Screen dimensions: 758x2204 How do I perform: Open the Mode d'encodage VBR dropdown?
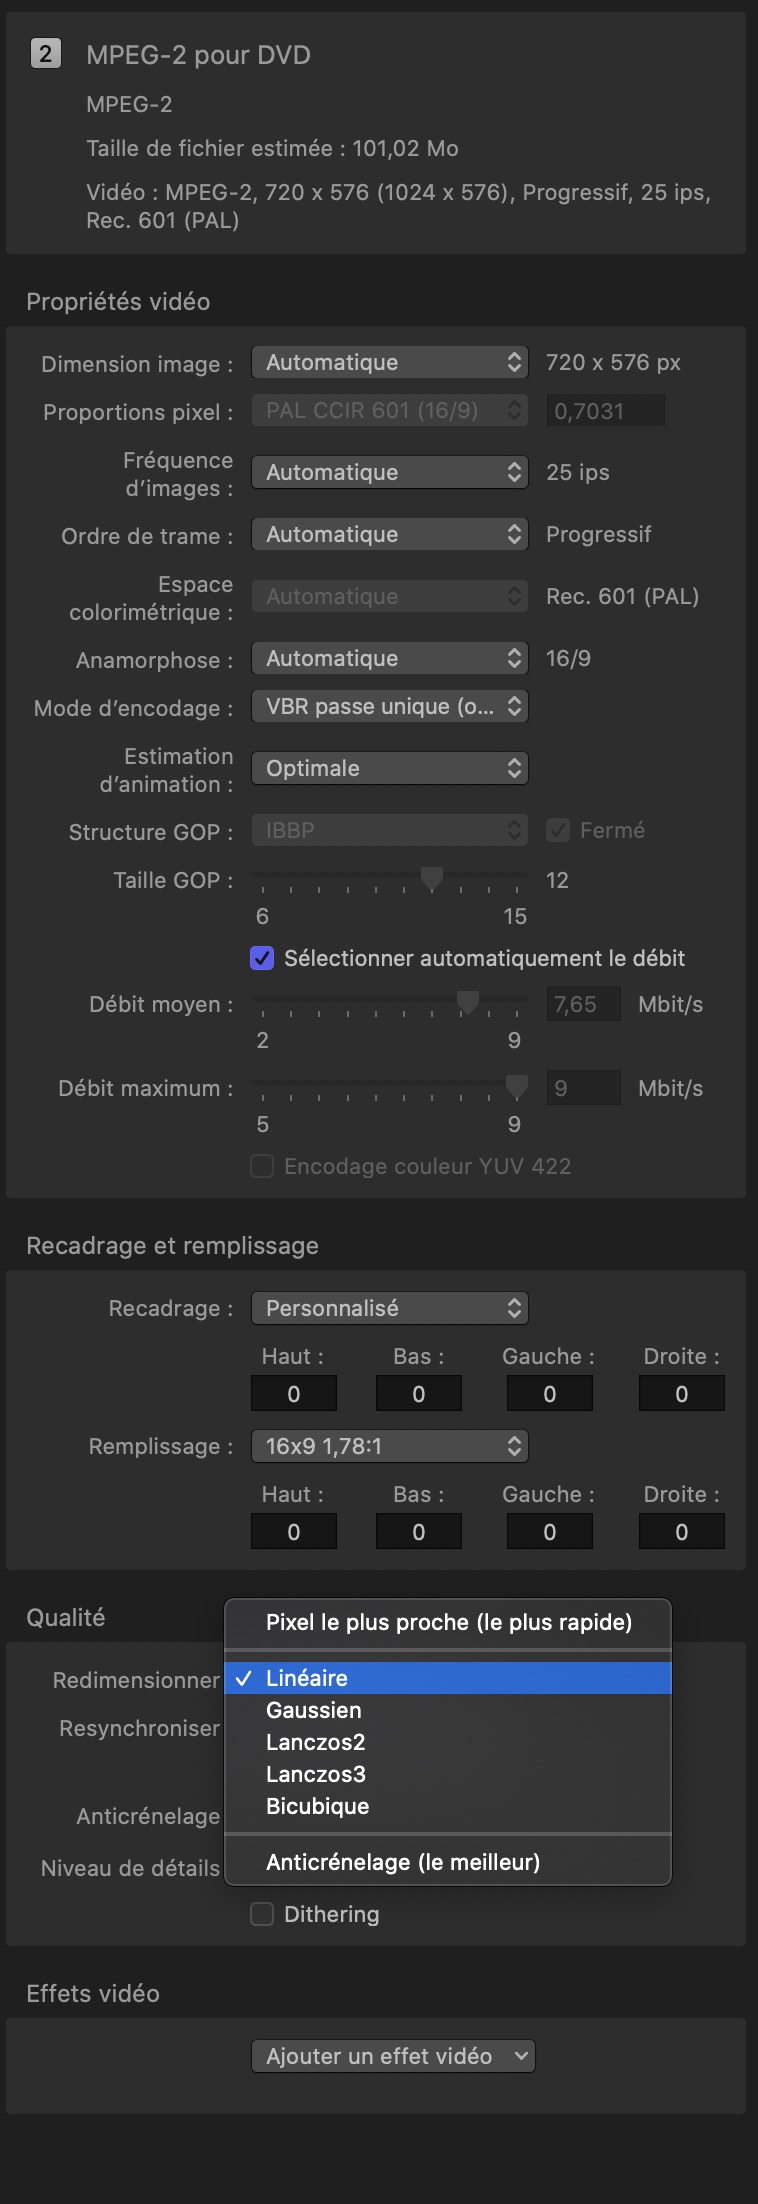pyautogui.click(x=389, y=706)
